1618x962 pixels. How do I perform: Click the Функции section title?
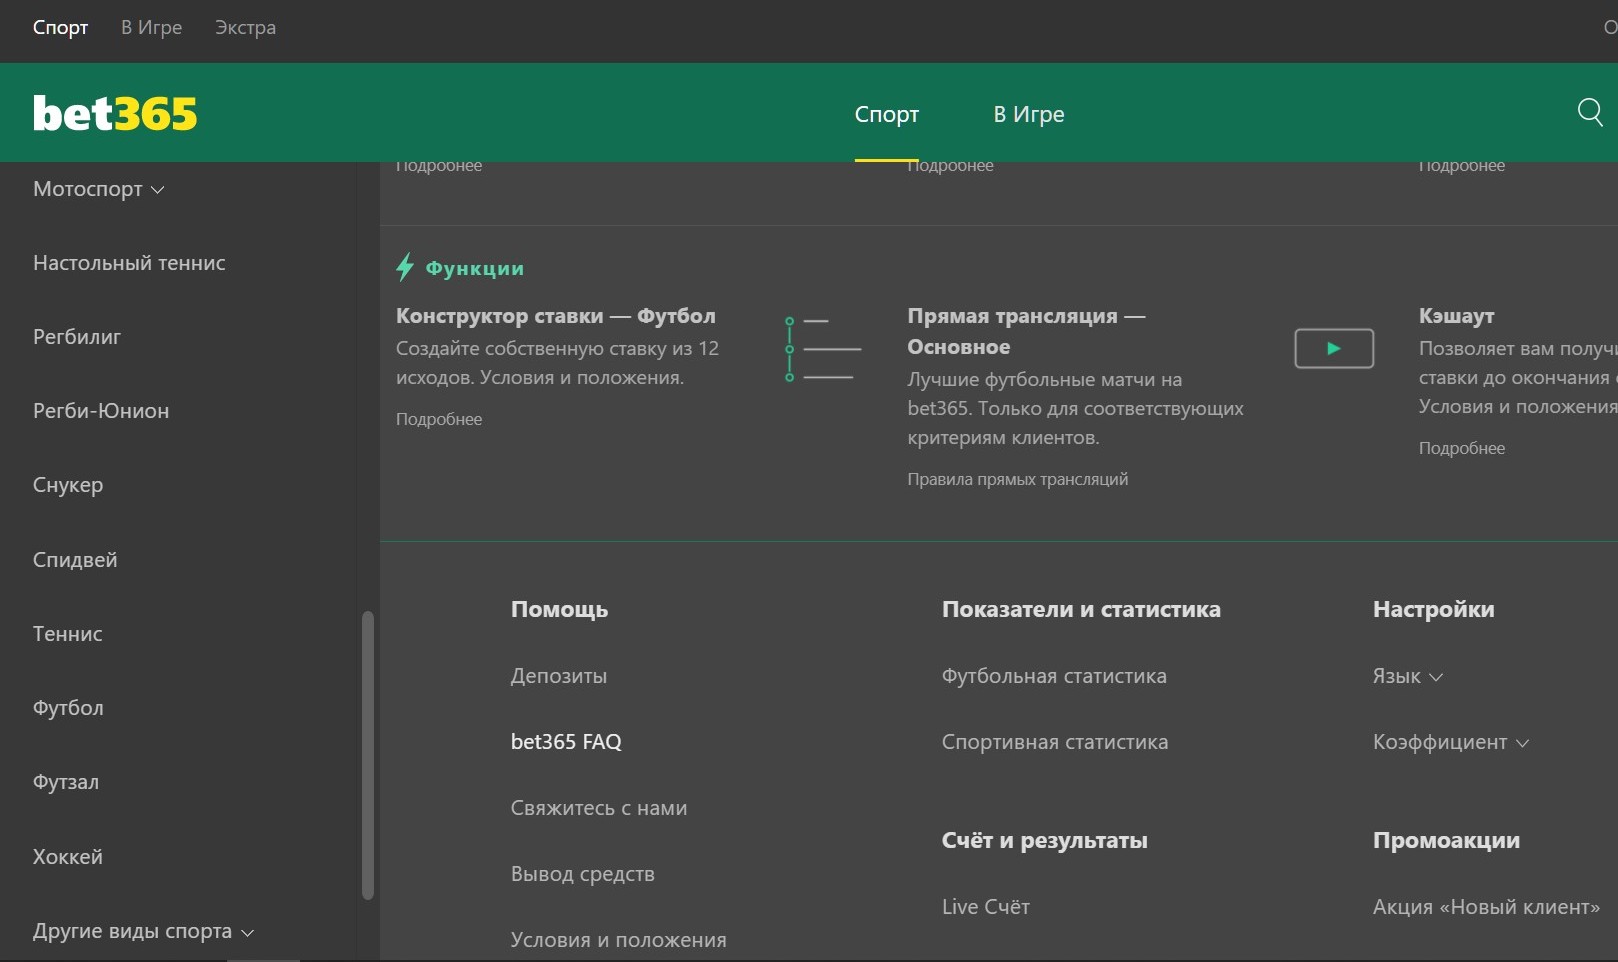click(x=475, y=268)
